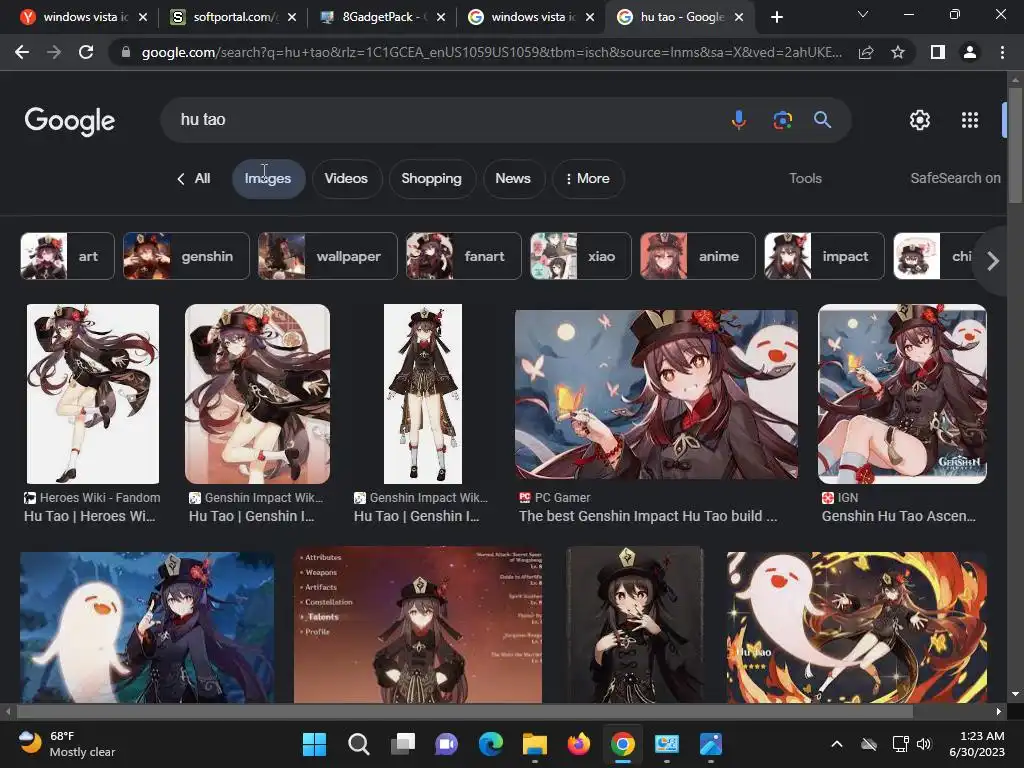
Task: Open Windows Start menu
Action: (314, 744)
